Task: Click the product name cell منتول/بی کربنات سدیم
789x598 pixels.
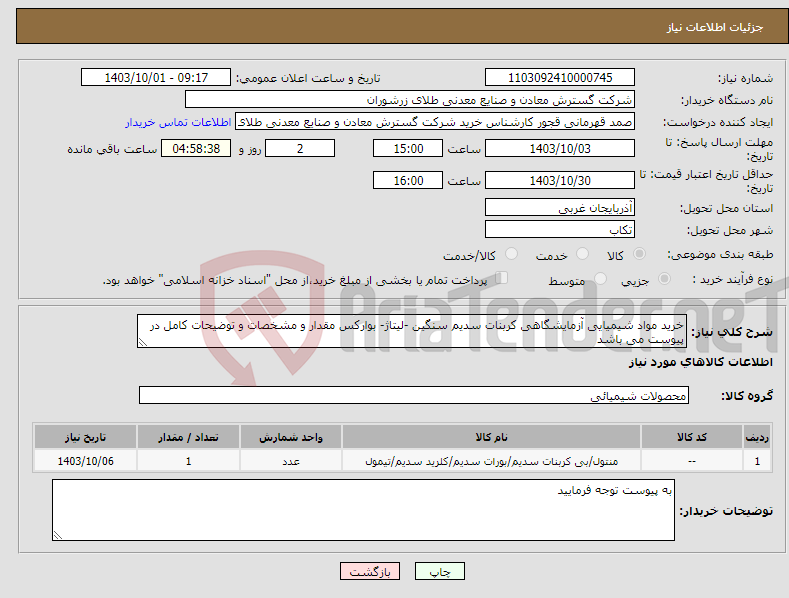Action: click(491, 461)
